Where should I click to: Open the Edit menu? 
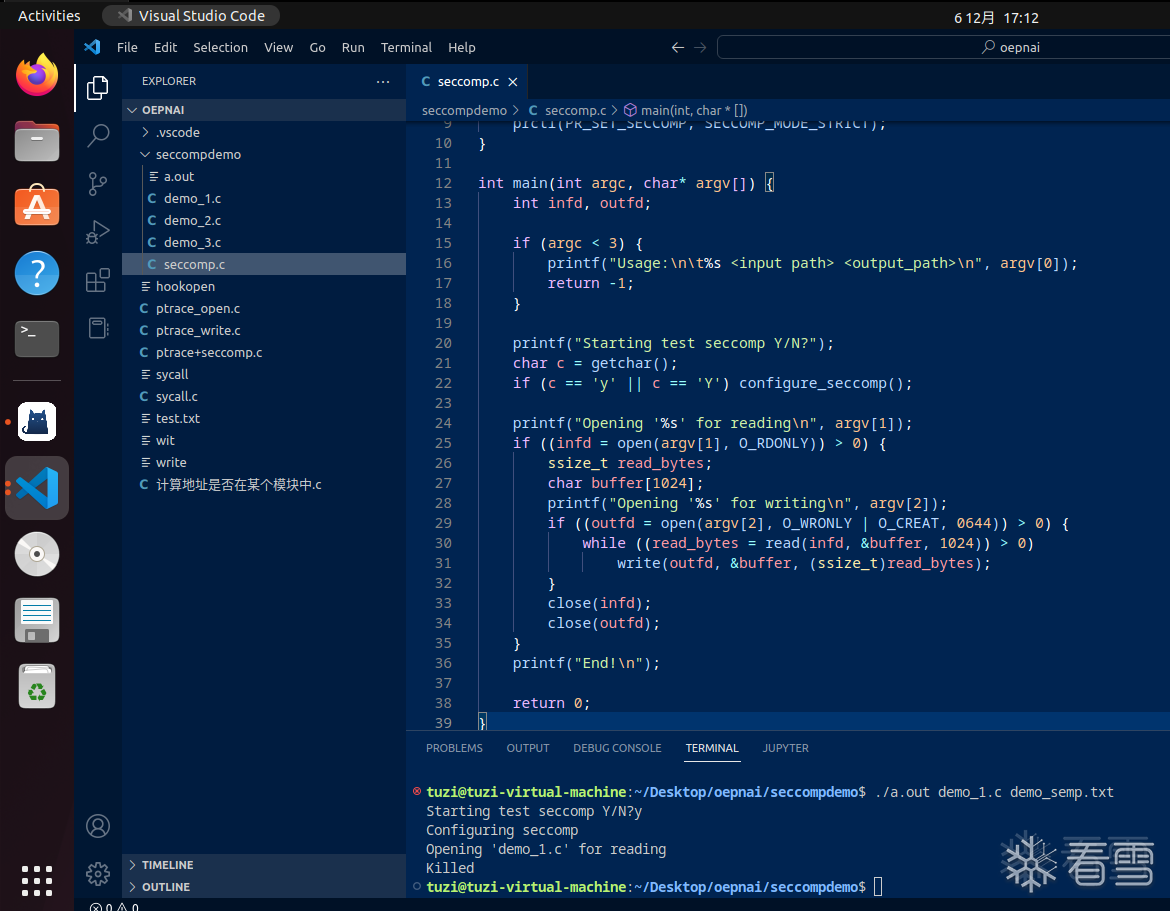(165, 47)
